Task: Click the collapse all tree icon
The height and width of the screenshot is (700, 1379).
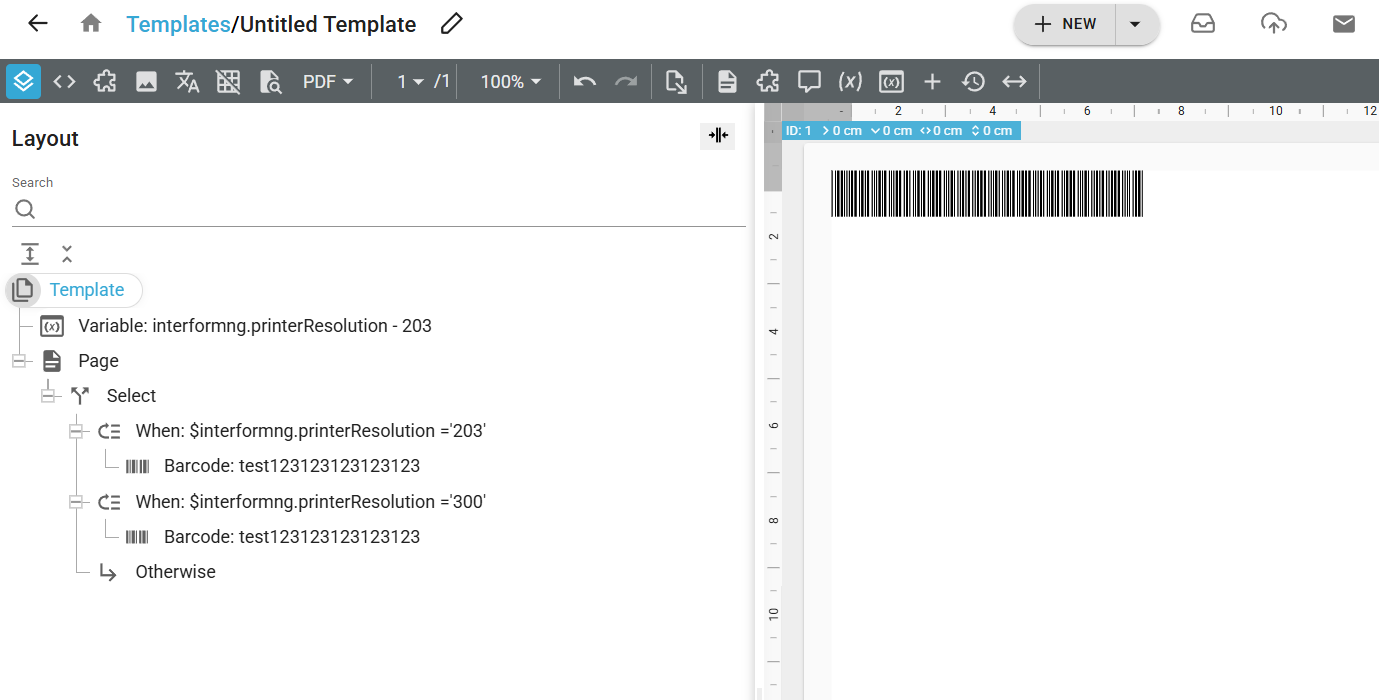Action: click(67, 254)
